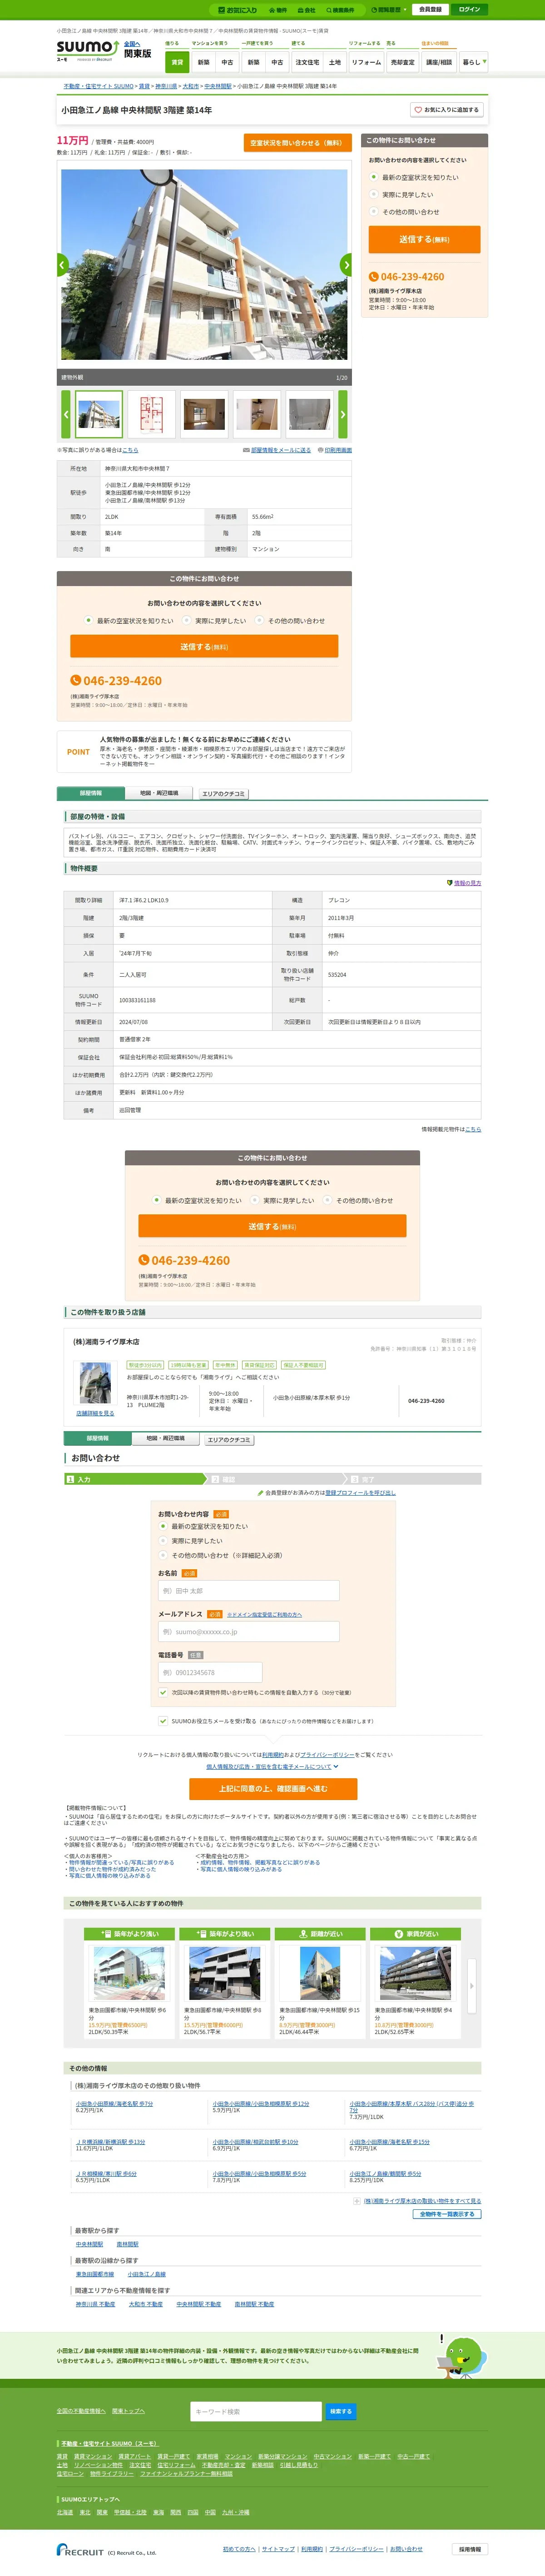Select その他の問い合わせ (詳細記入必須) in form
Screen dimensions: 545x2576
[163, 1556]
